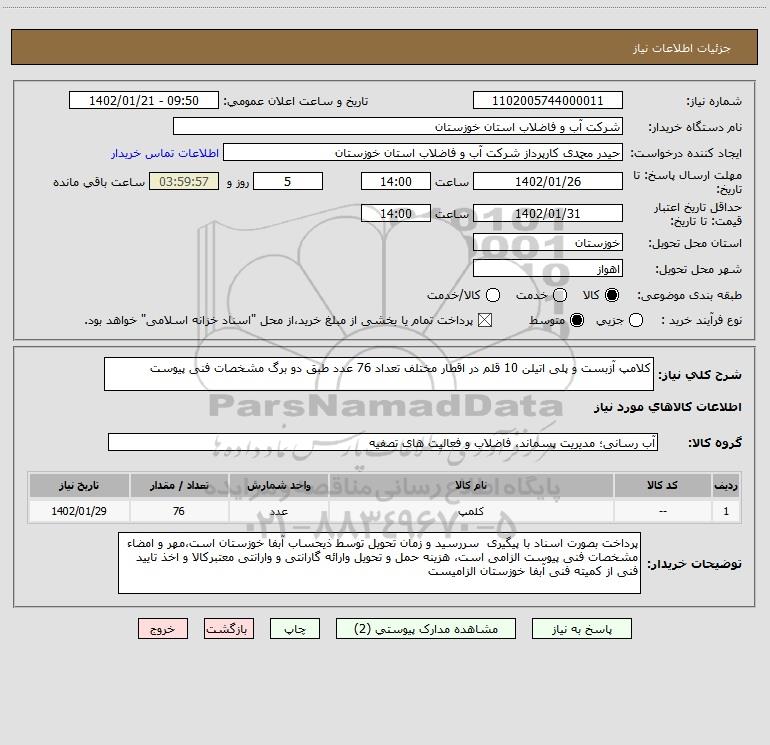This screenshot has height=745, width=770.
Task: Select the کالا/خدمت radio button
Action: 493,295
